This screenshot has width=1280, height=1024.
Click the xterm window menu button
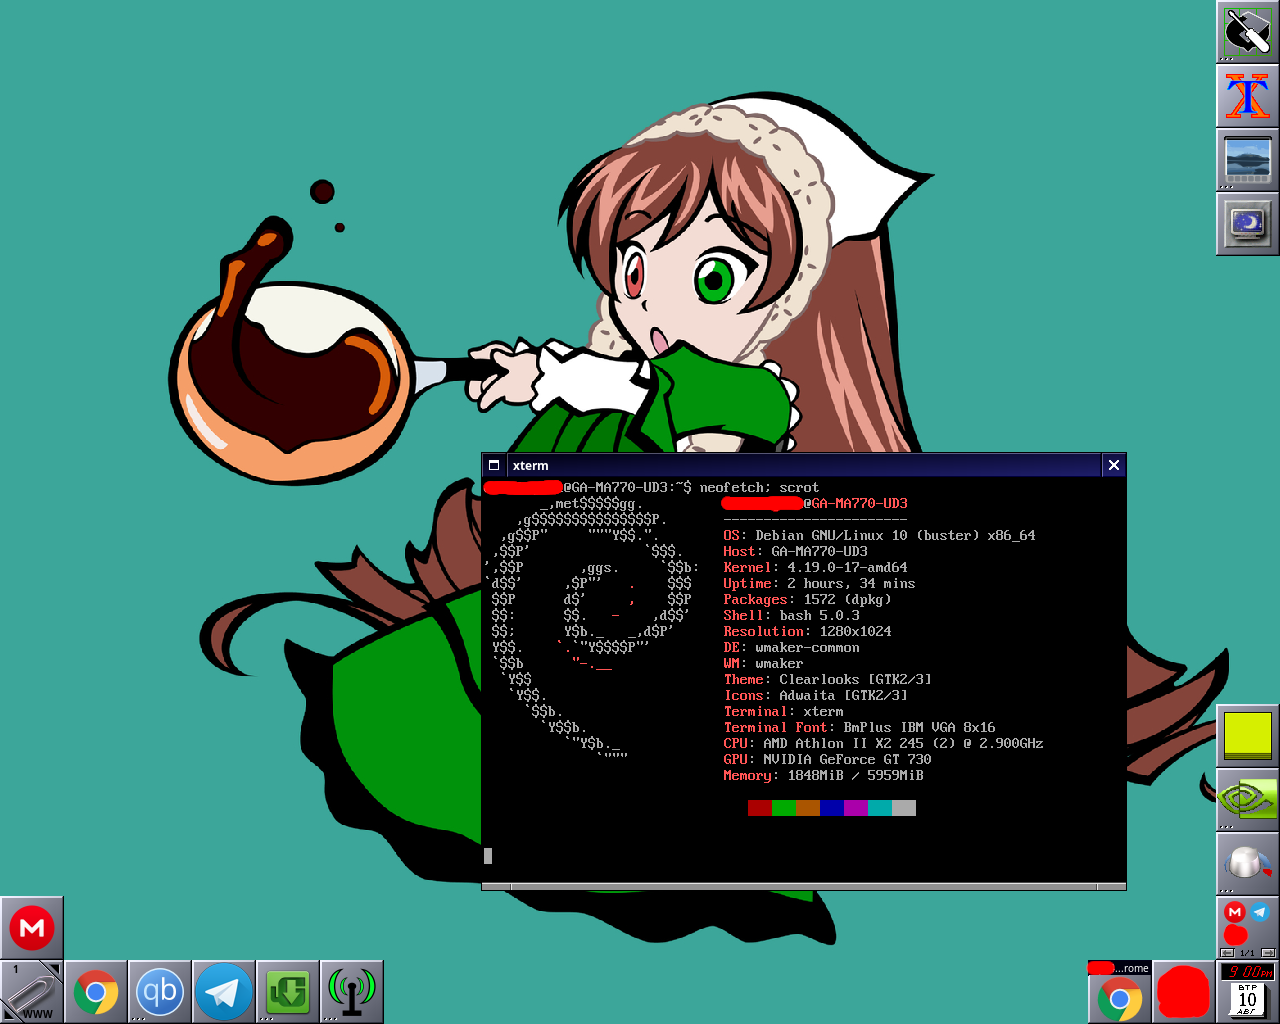coord(494,465)
